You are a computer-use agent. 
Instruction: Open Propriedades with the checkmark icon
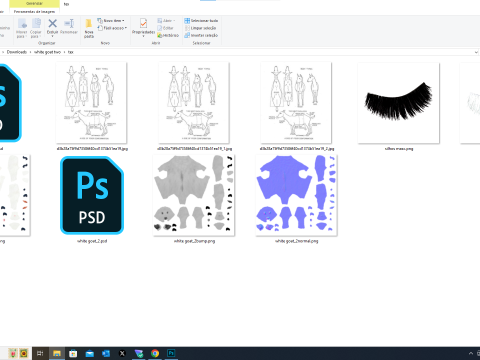[x=143, y=23]
